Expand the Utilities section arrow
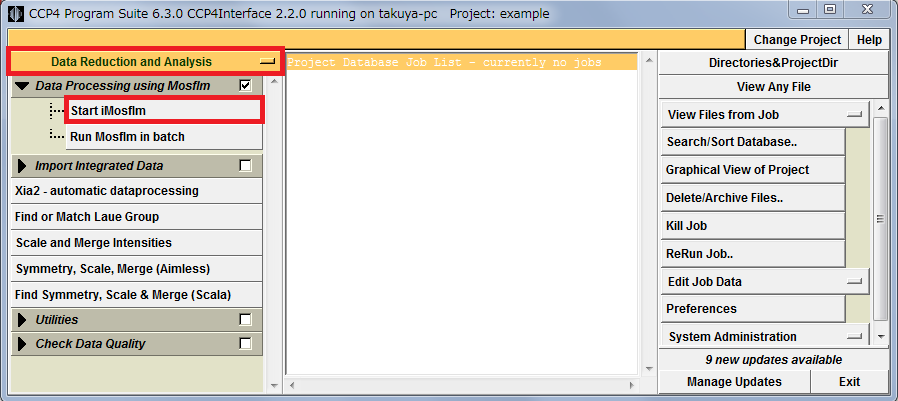 coord(22,320)
